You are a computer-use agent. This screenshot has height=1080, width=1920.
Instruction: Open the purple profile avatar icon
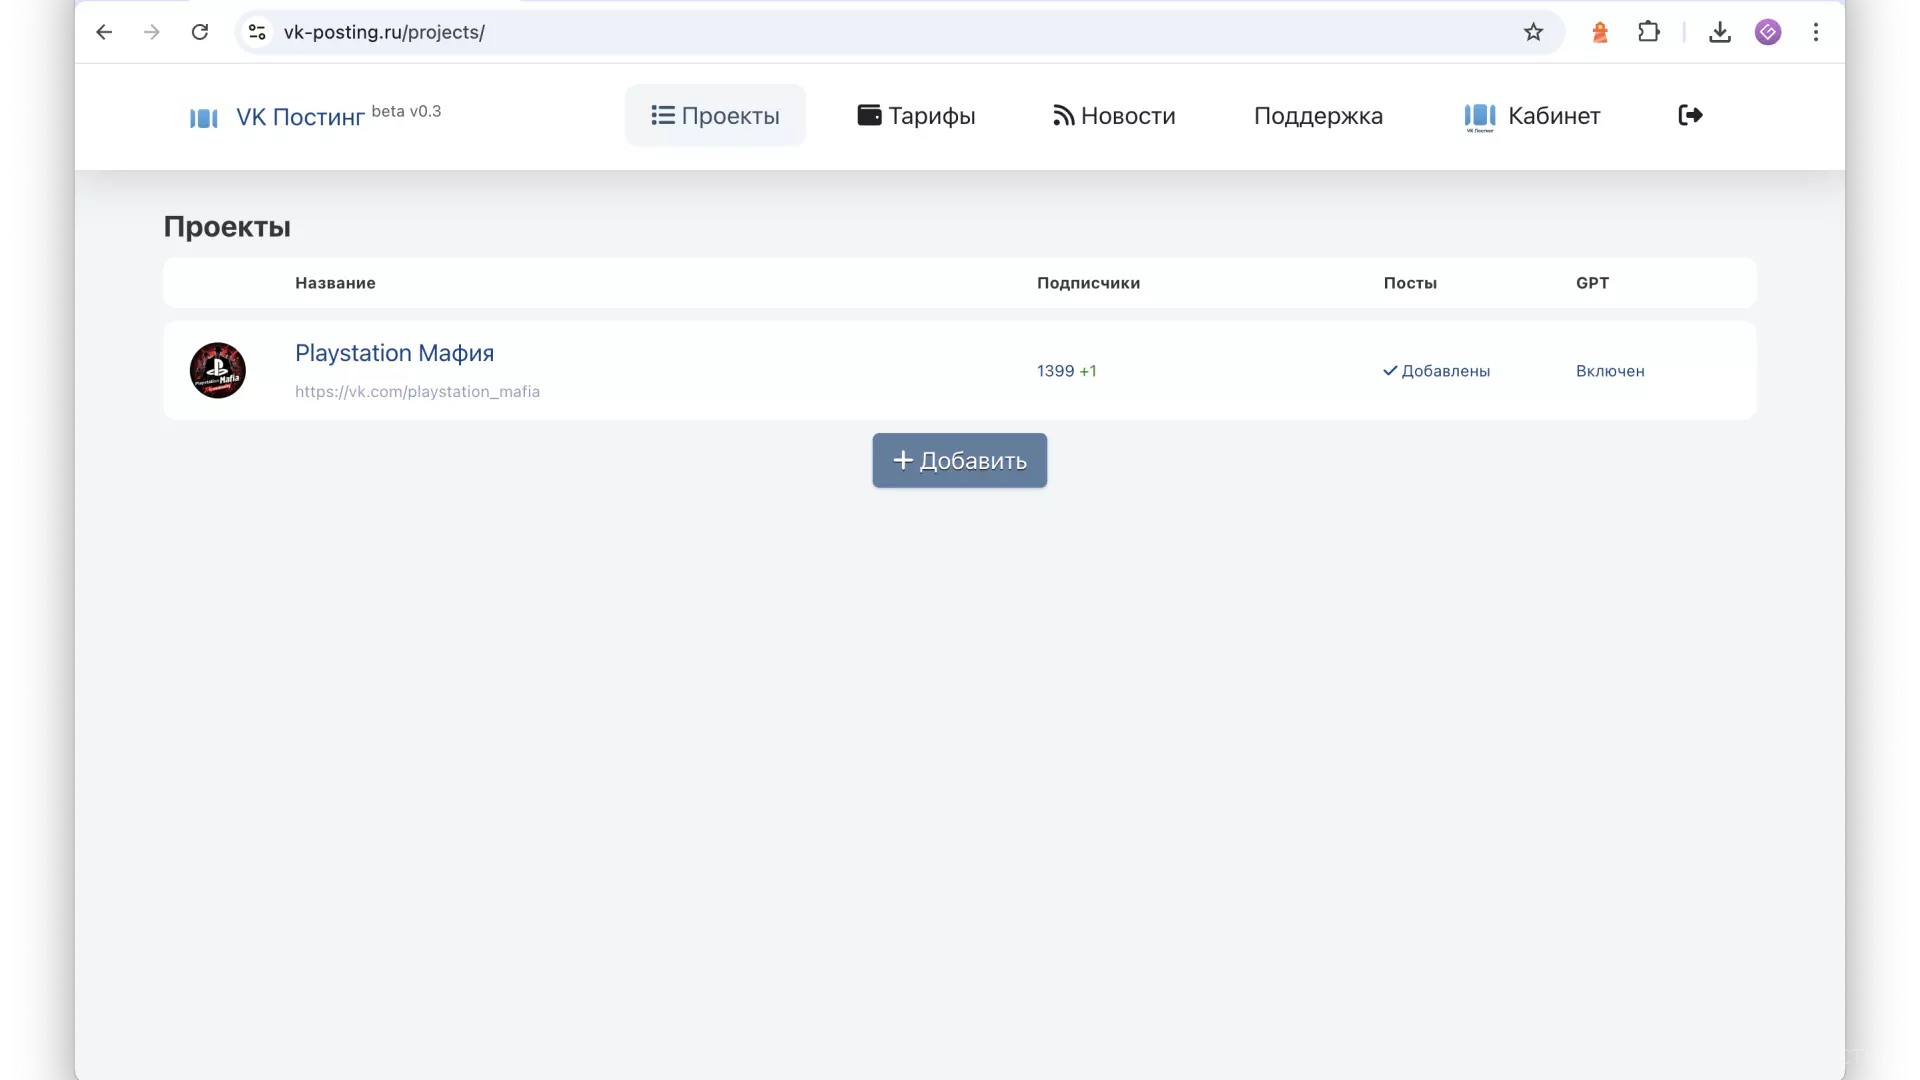coord(1768,32)
